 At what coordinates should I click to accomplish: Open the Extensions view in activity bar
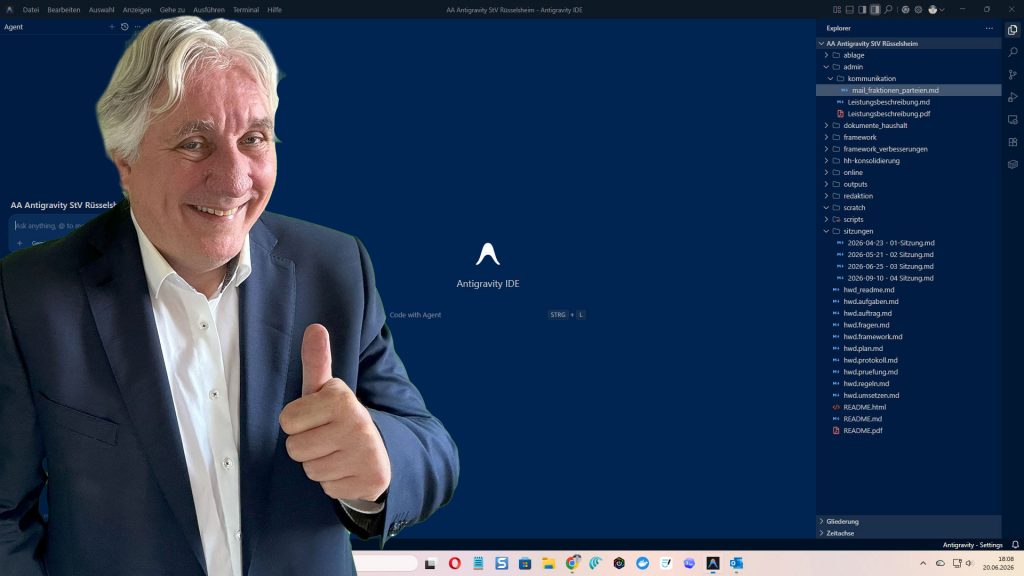coord(1012,142)
